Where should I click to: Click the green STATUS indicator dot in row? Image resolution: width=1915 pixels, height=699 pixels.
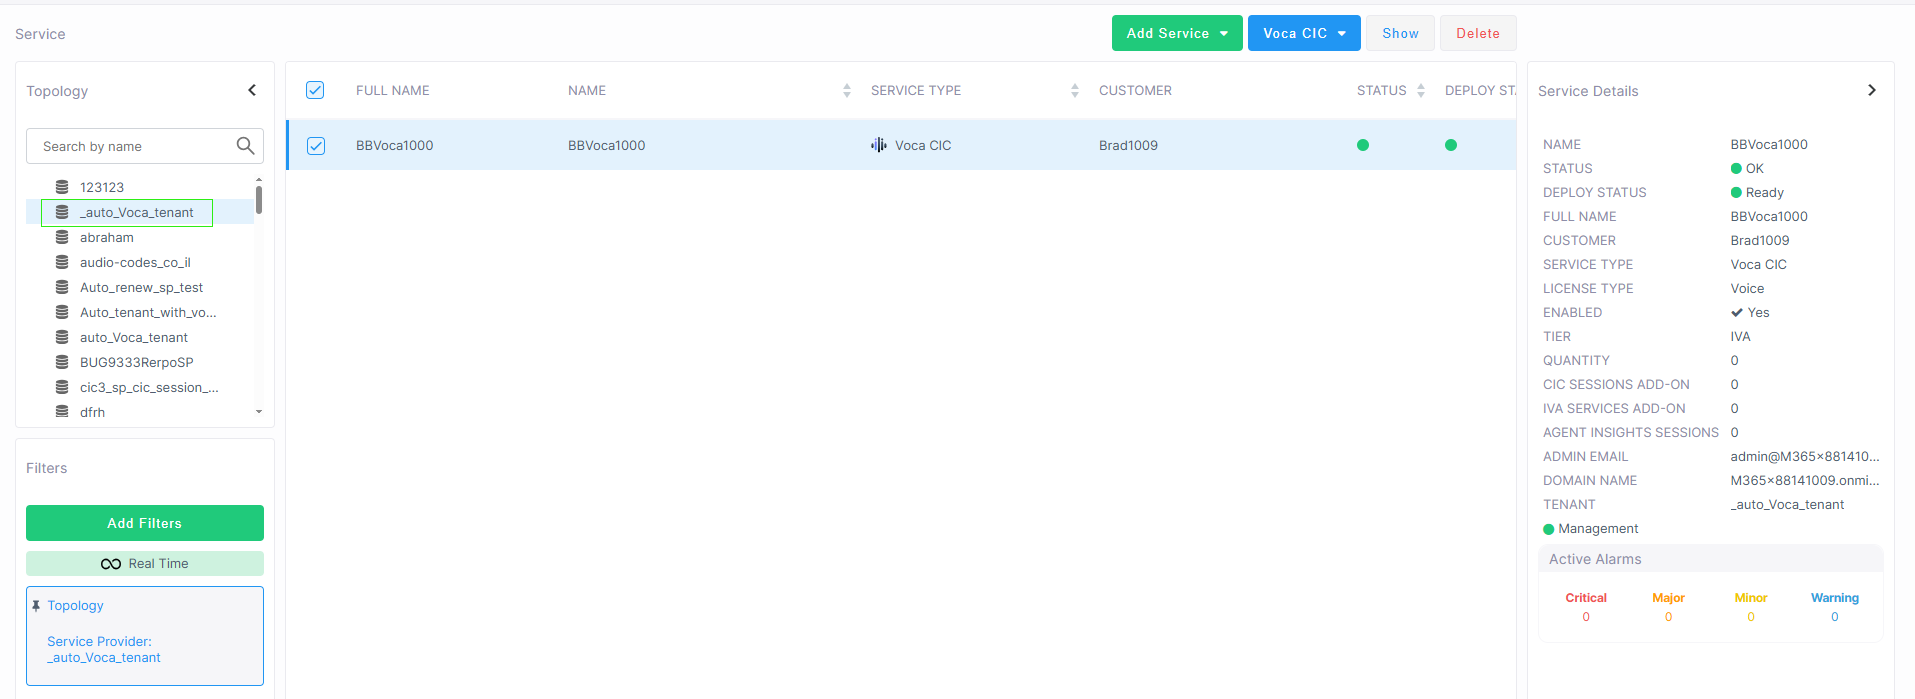[x=1363, y=145]
